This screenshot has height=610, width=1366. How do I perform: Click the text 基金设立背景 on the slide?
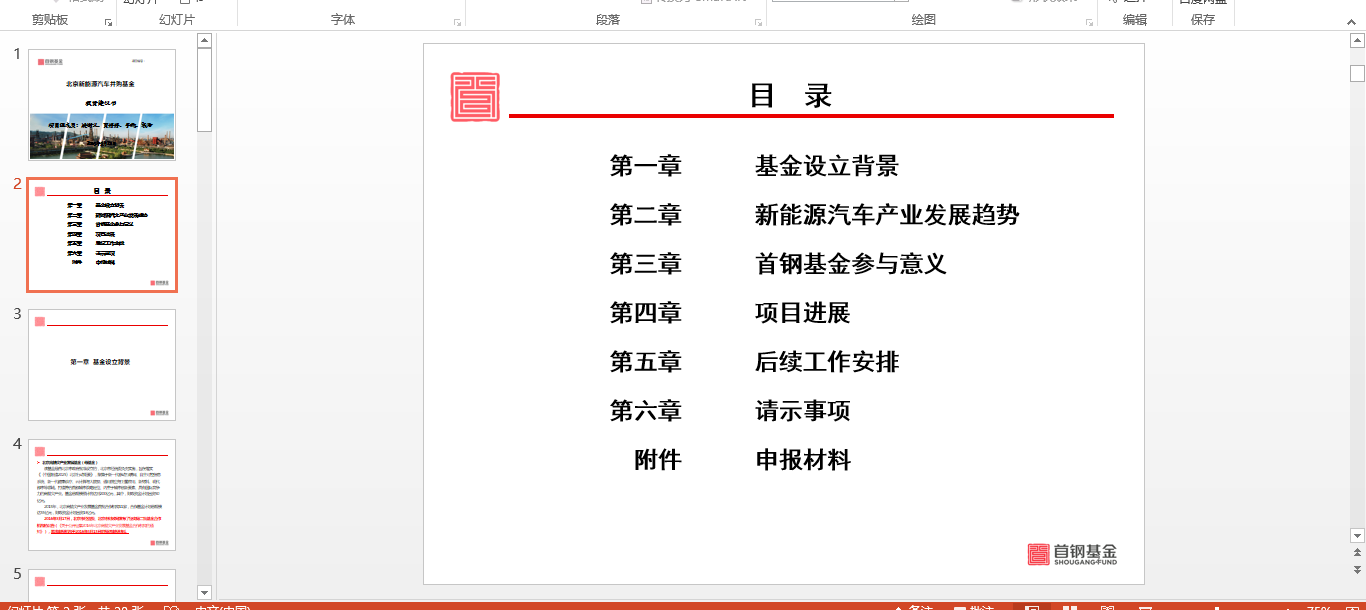coord(827,166)
